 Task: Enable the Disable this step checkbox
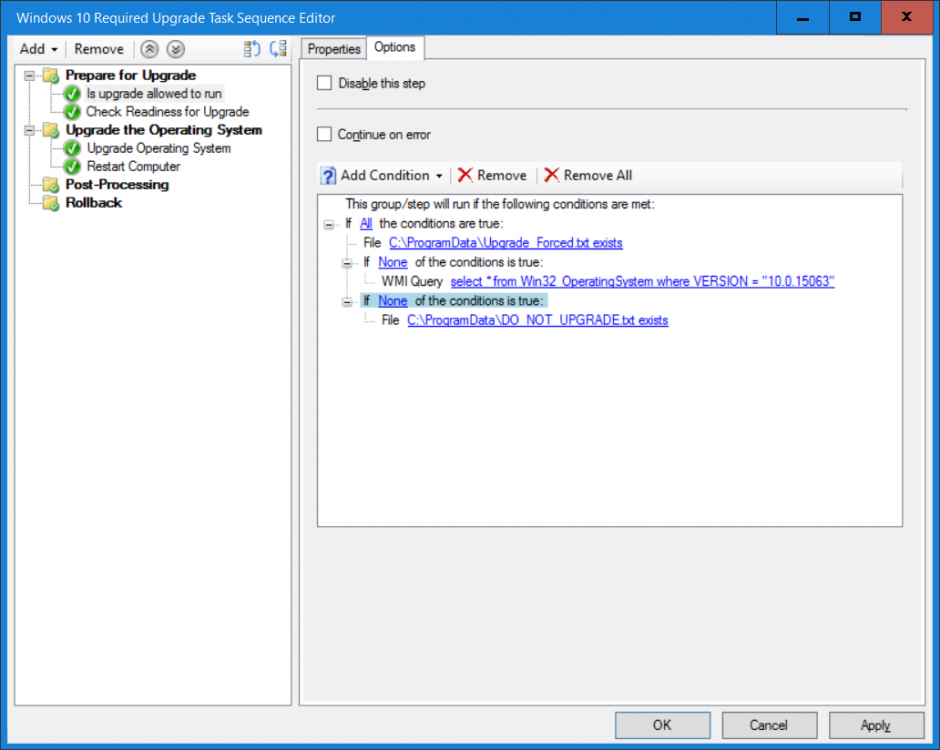[x=324, y=83]
